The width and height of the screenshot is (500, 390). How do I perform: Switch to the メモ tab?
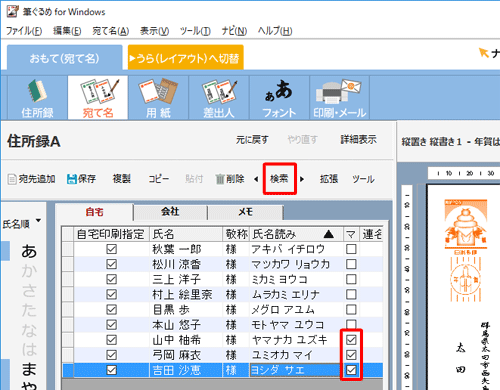(x=246, y=212)
